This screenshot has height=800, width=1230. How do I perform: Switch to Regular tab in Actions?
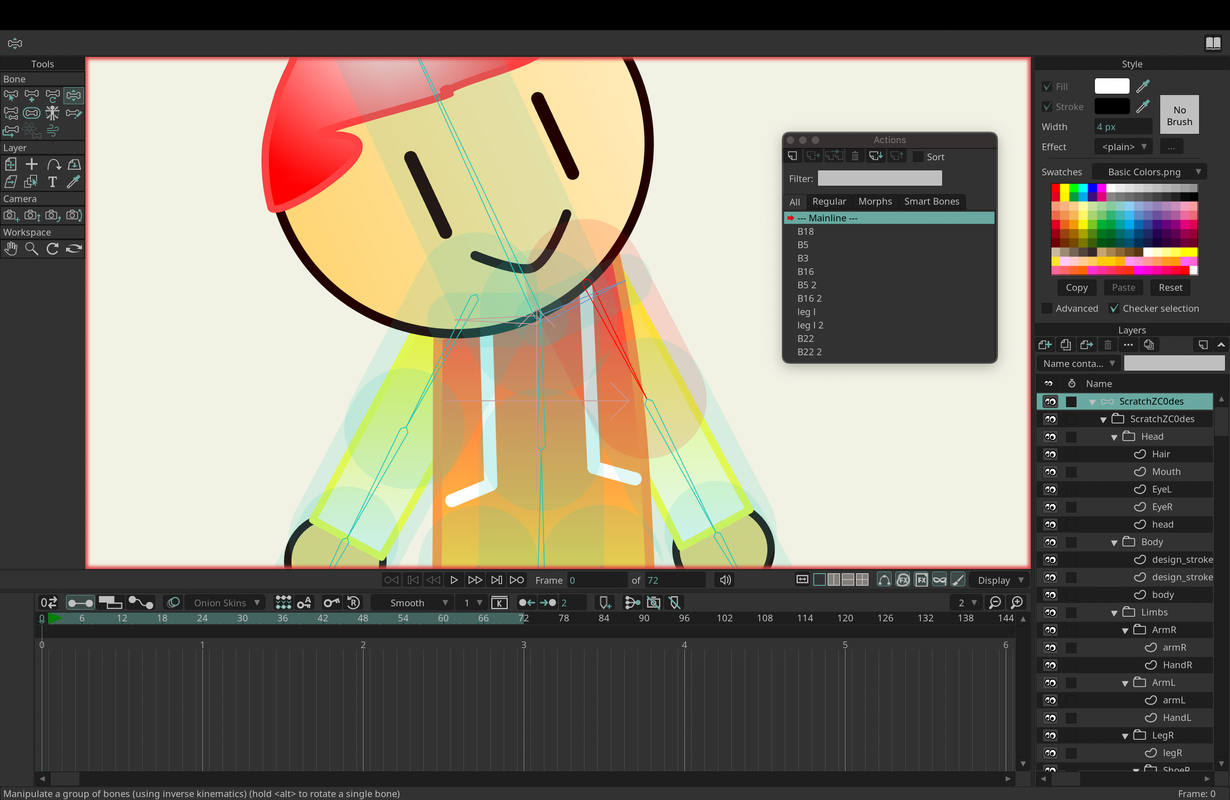coord(829,202)
